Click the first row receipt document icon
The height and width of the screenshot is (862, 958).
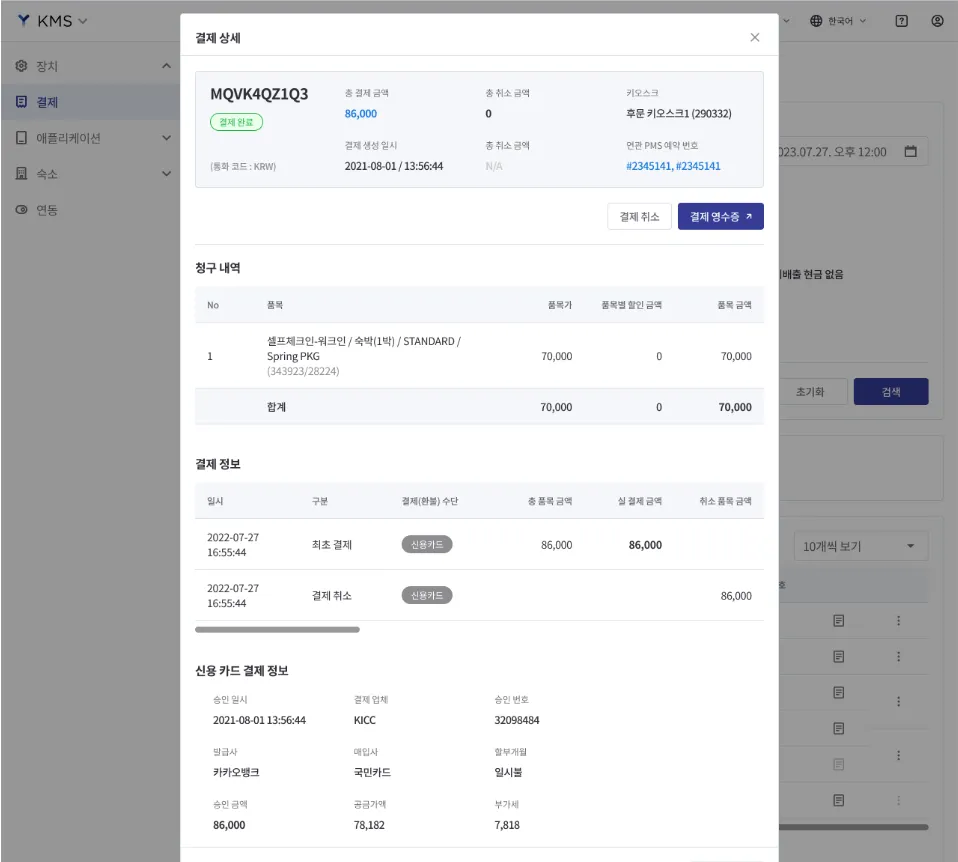838,621
